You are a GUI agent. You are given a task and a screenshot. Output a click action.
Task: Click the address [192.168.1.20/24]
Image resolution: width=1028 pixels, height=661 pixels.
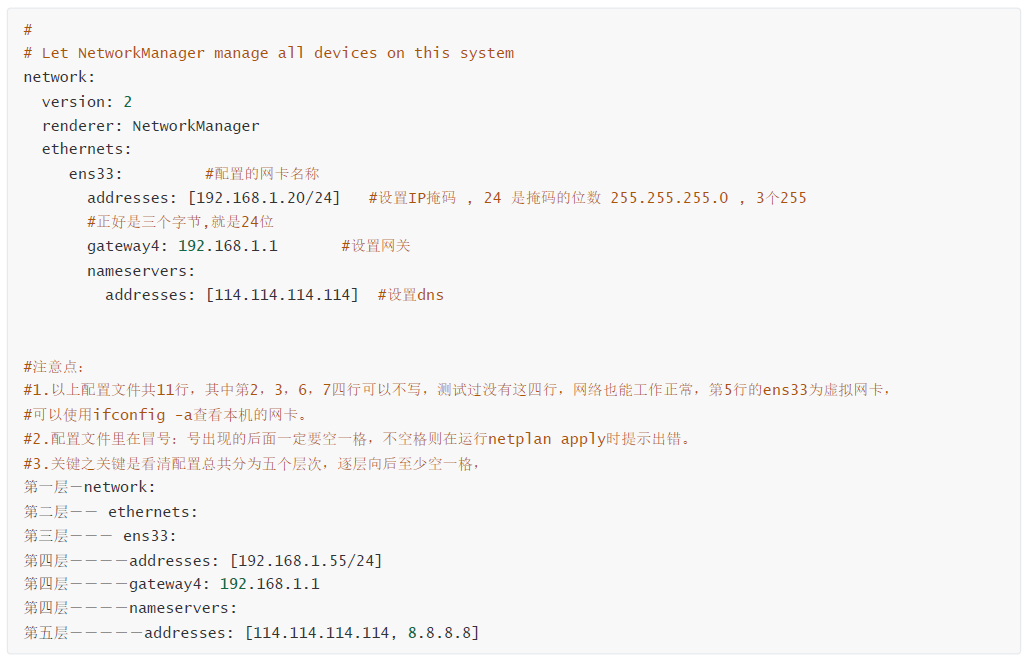point(264,198)
